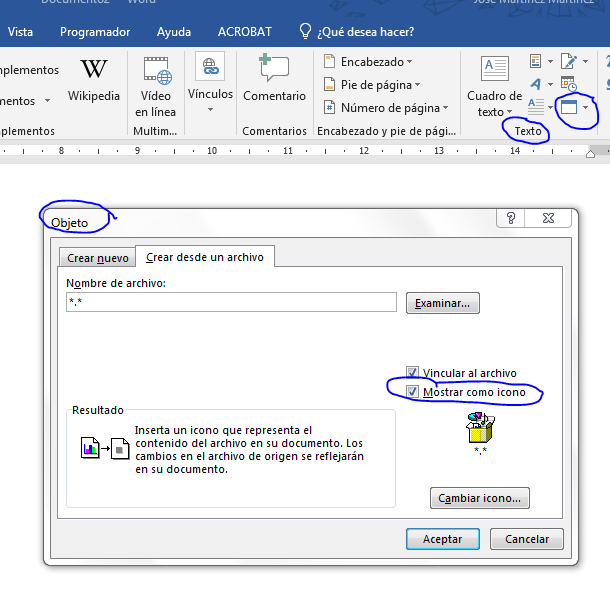The image size is (610, 602).
Task: Click the Quick Parts (Elementos rápidos) icon
Action: pos(535,61)
